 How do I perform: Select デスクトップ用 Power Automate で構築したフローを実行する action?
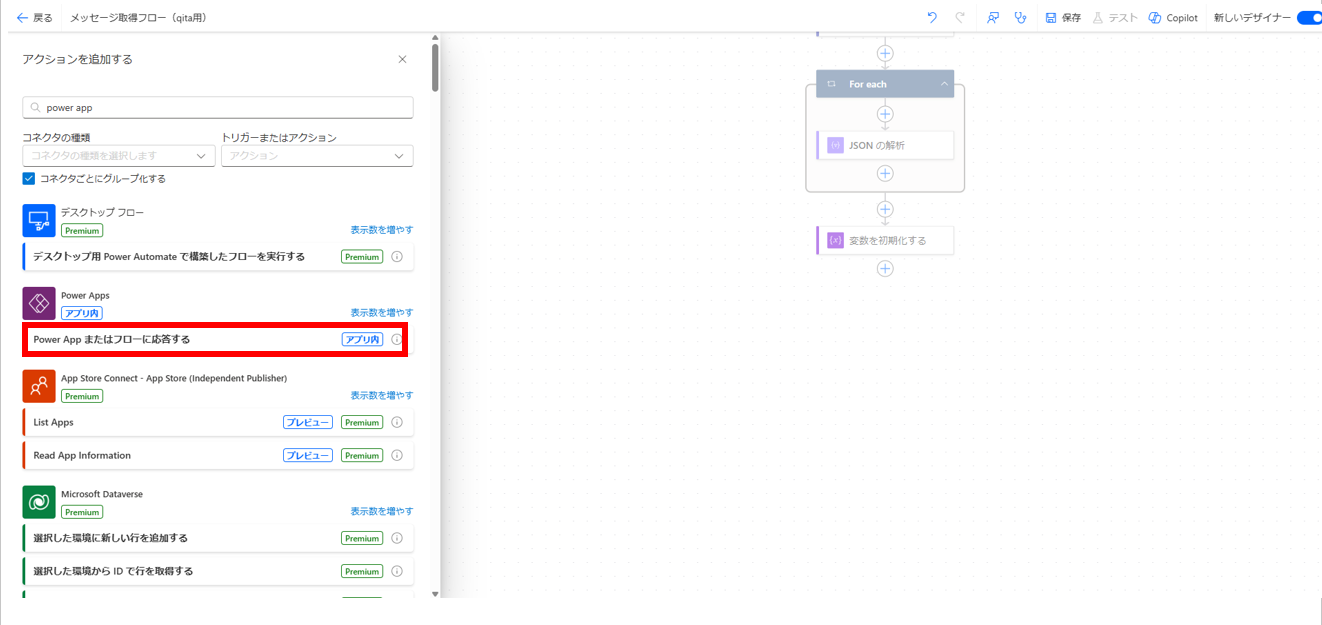(x=218, y=256)
